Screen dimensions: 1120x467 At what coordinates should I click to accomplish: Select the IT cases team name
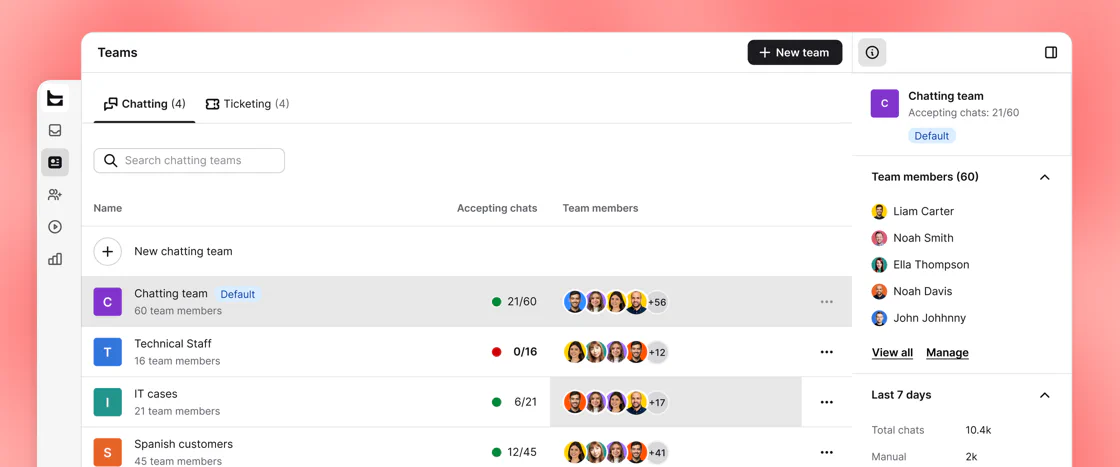pyautogui.click(x=156, y=393)
